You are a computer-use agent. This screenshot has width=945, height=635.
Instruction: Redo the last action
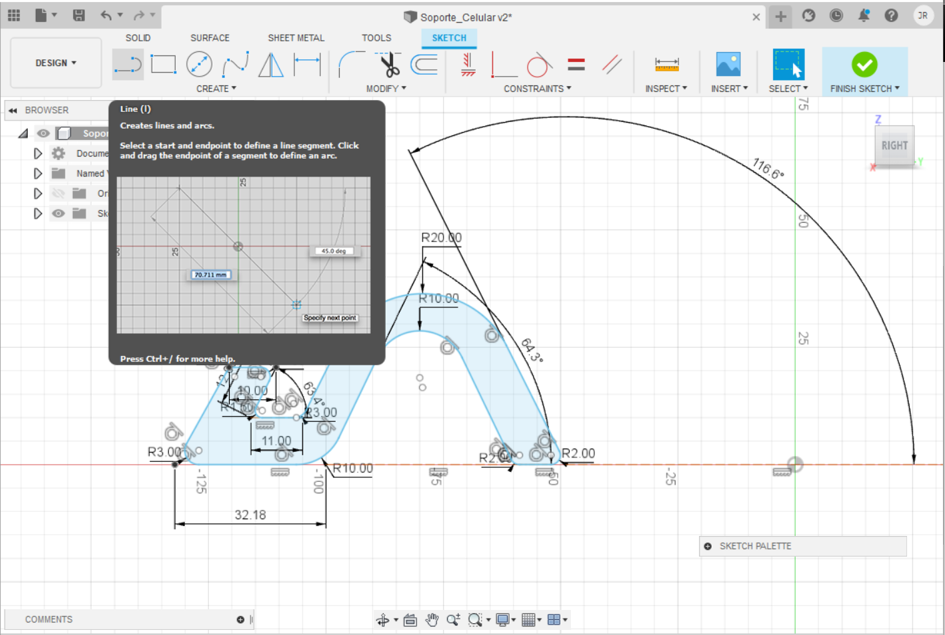pos(139,16)
